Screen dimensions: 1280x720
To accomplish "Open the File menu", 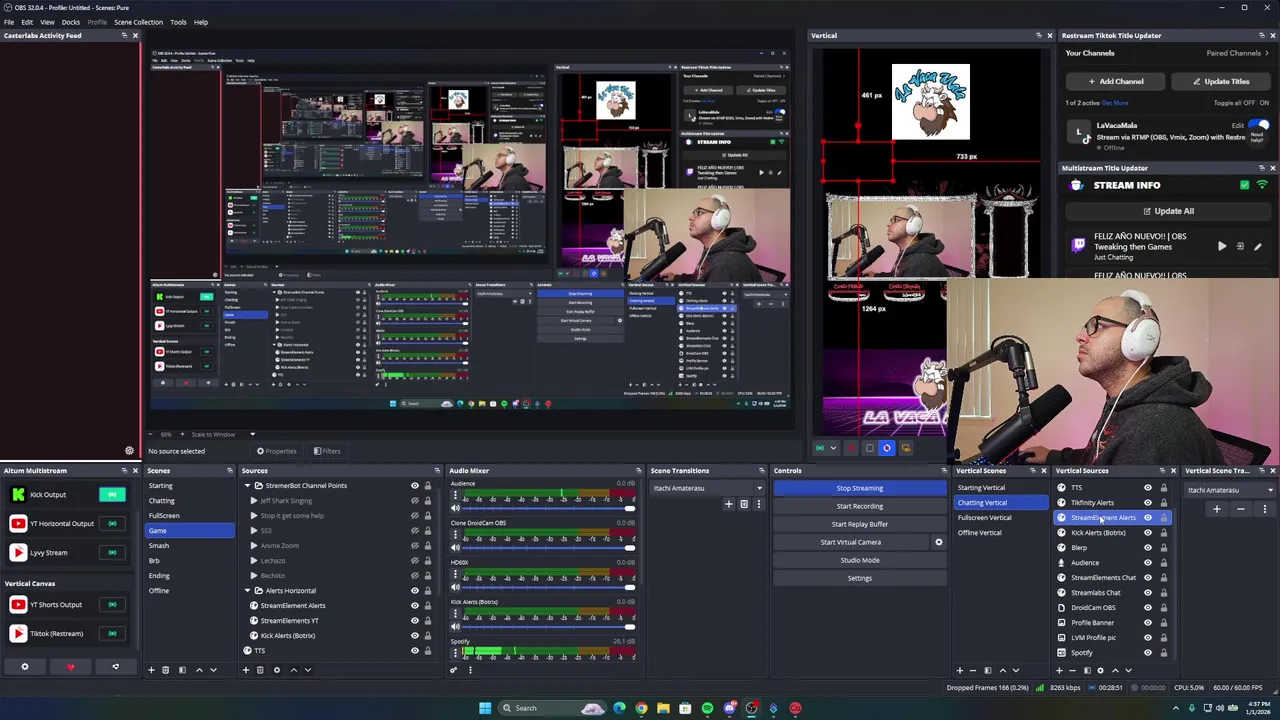I will click(9, 22).
